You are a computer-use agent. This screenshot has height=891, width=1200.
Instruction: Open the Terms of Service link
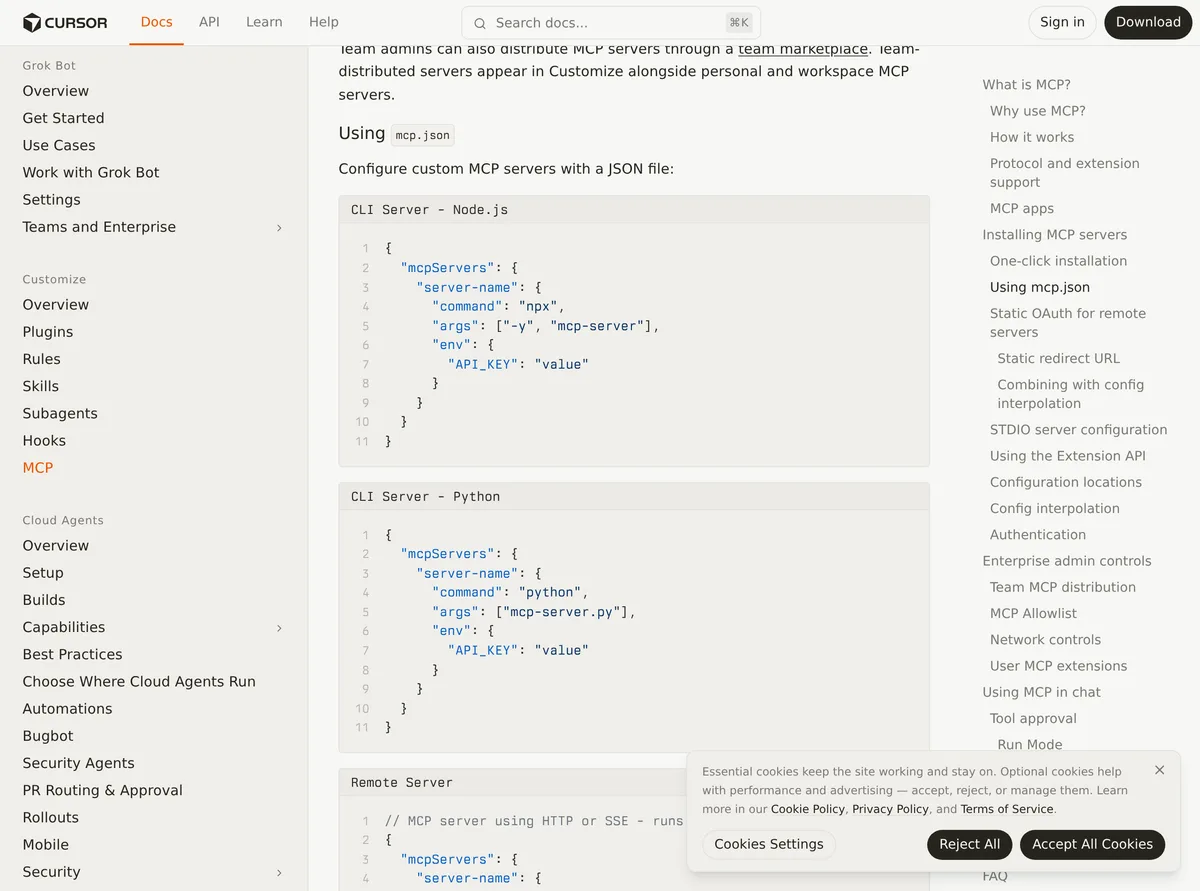(1006, 809)
